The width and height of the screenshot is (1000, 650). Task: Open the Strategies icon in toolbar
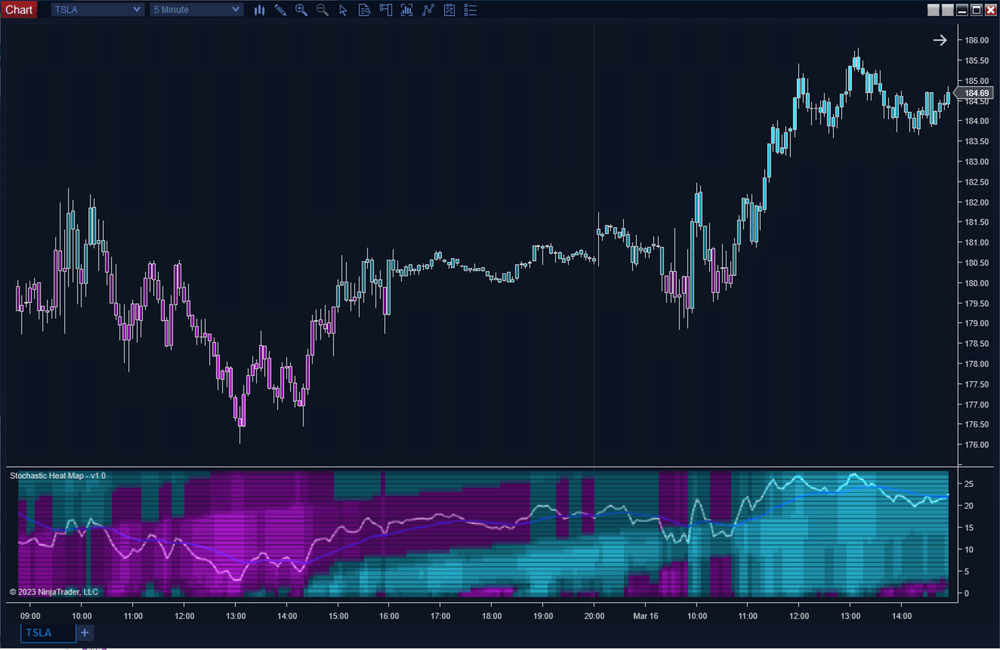click(449, 10)
